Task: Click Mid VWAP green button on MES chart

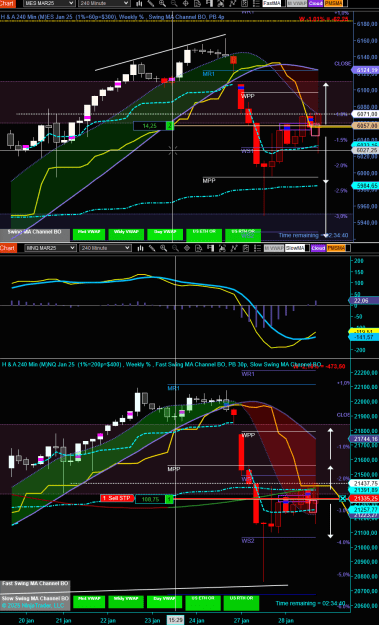Action: pyautogui.click(x=89, y=234)
